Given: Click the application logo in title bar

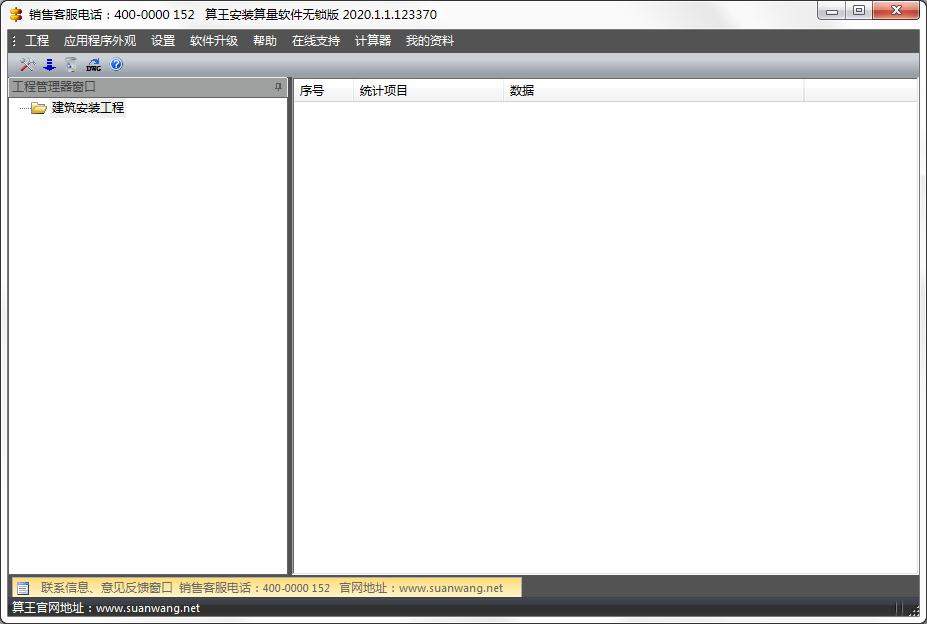Looking at the screenshot, I should (x=16, y=14).
